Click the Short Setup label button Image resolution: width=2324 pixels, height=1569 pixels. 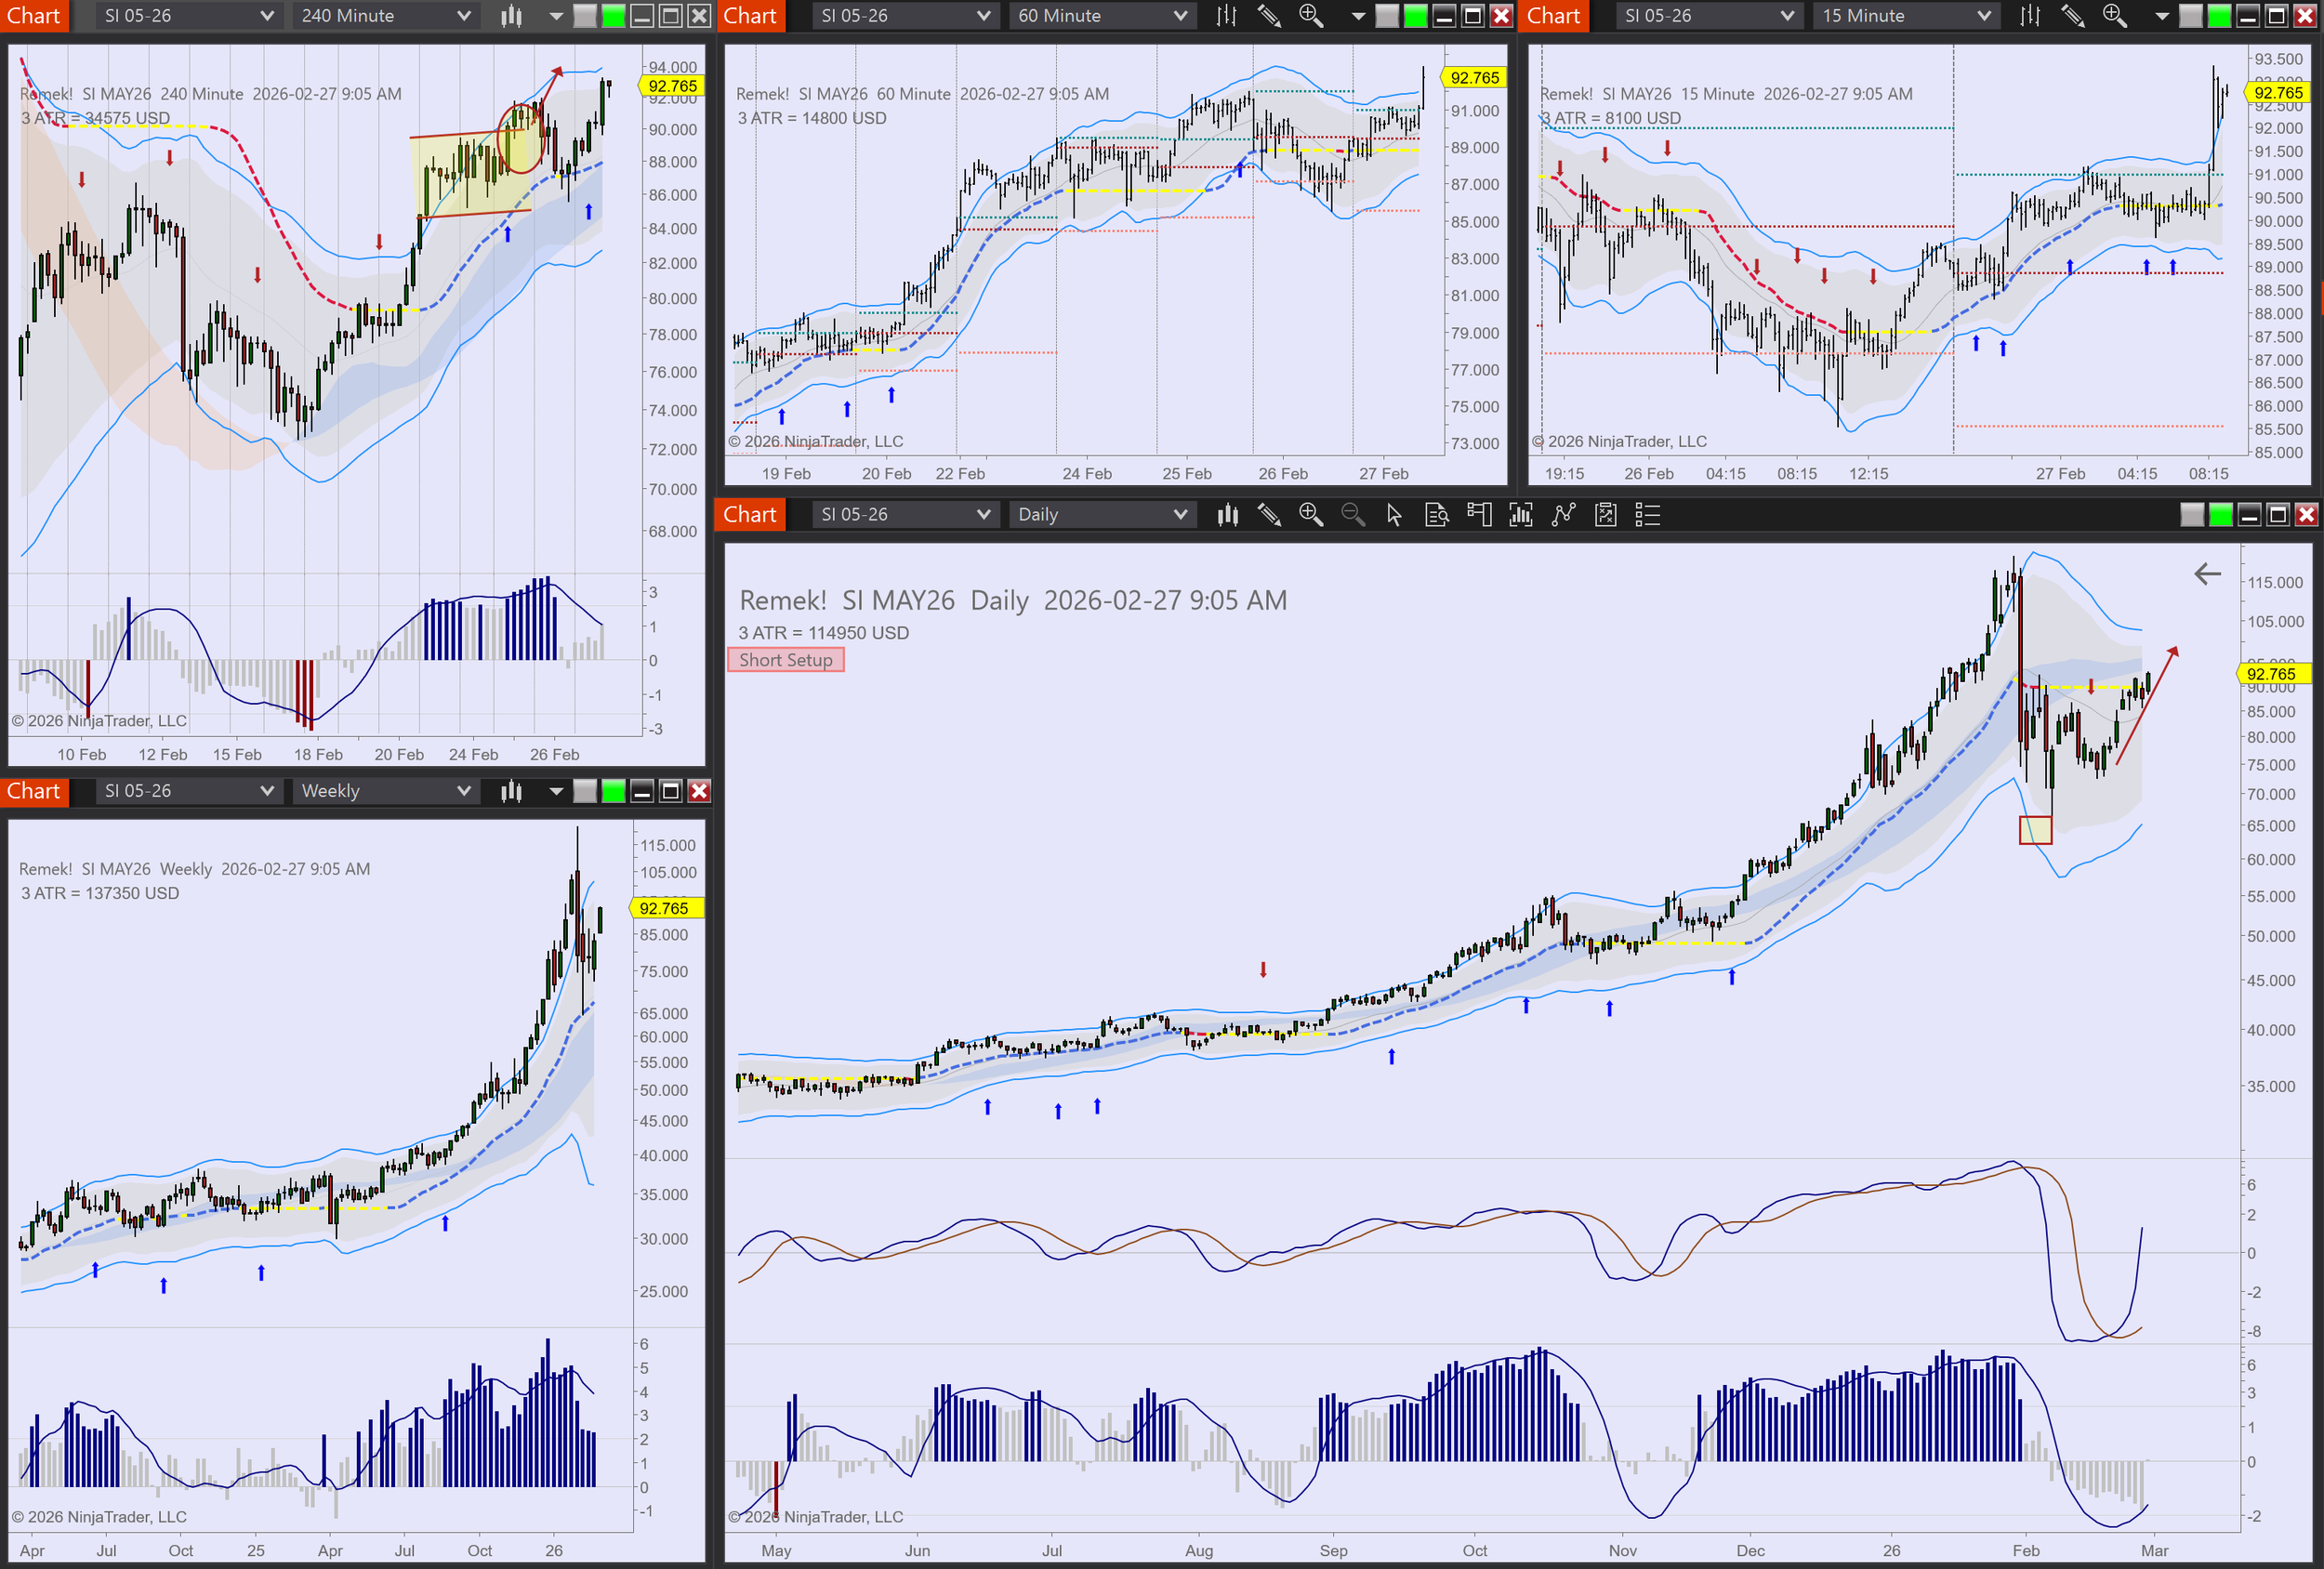(x=785, y=660)
